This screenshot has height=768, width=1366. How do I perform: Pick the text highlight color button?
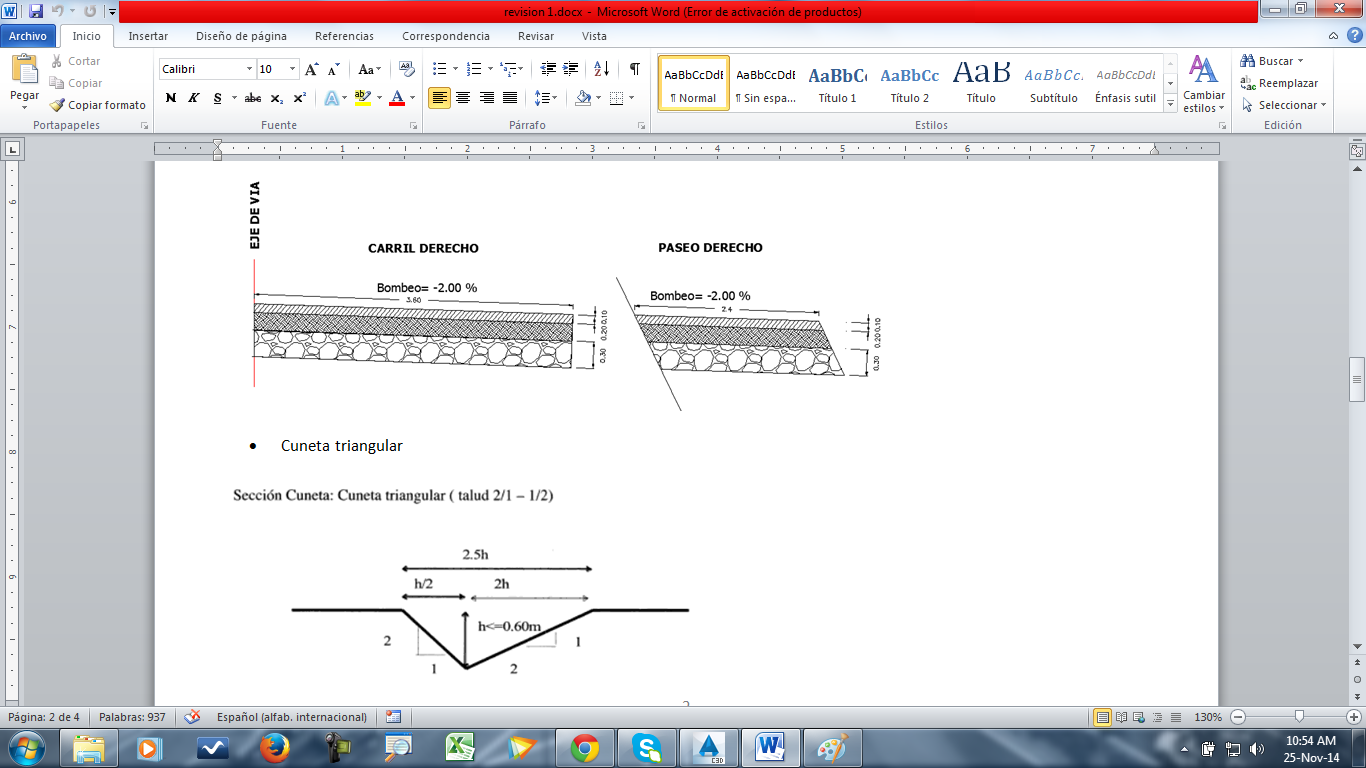point(362,98)
